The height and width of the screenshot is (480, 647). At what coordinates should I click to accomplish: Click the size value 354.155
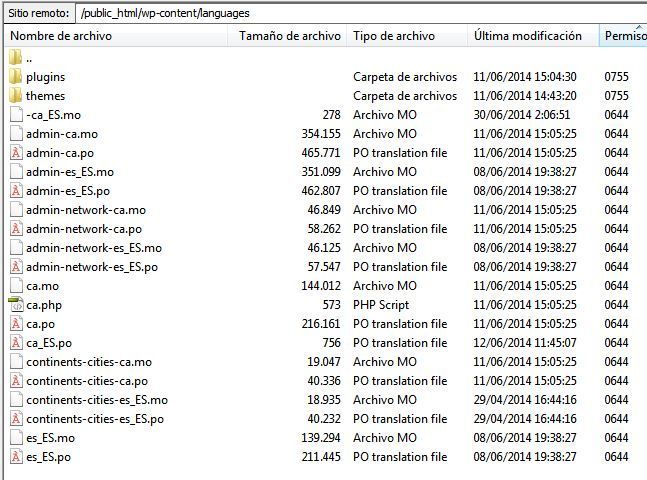(x=321, y=134)
